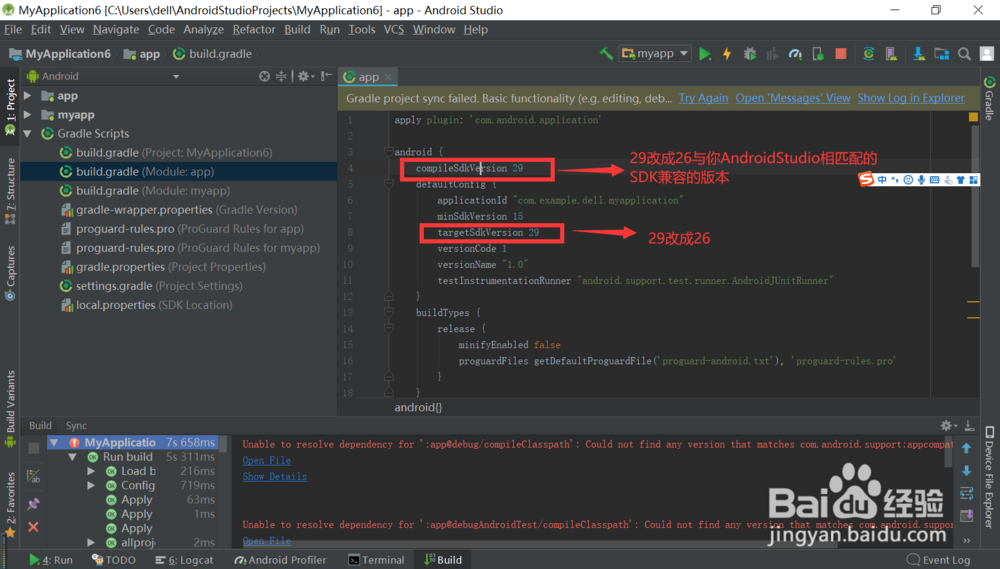This screenshot has height=569, width=1000.
Task: Click the Try Again link
Action: 703,98
